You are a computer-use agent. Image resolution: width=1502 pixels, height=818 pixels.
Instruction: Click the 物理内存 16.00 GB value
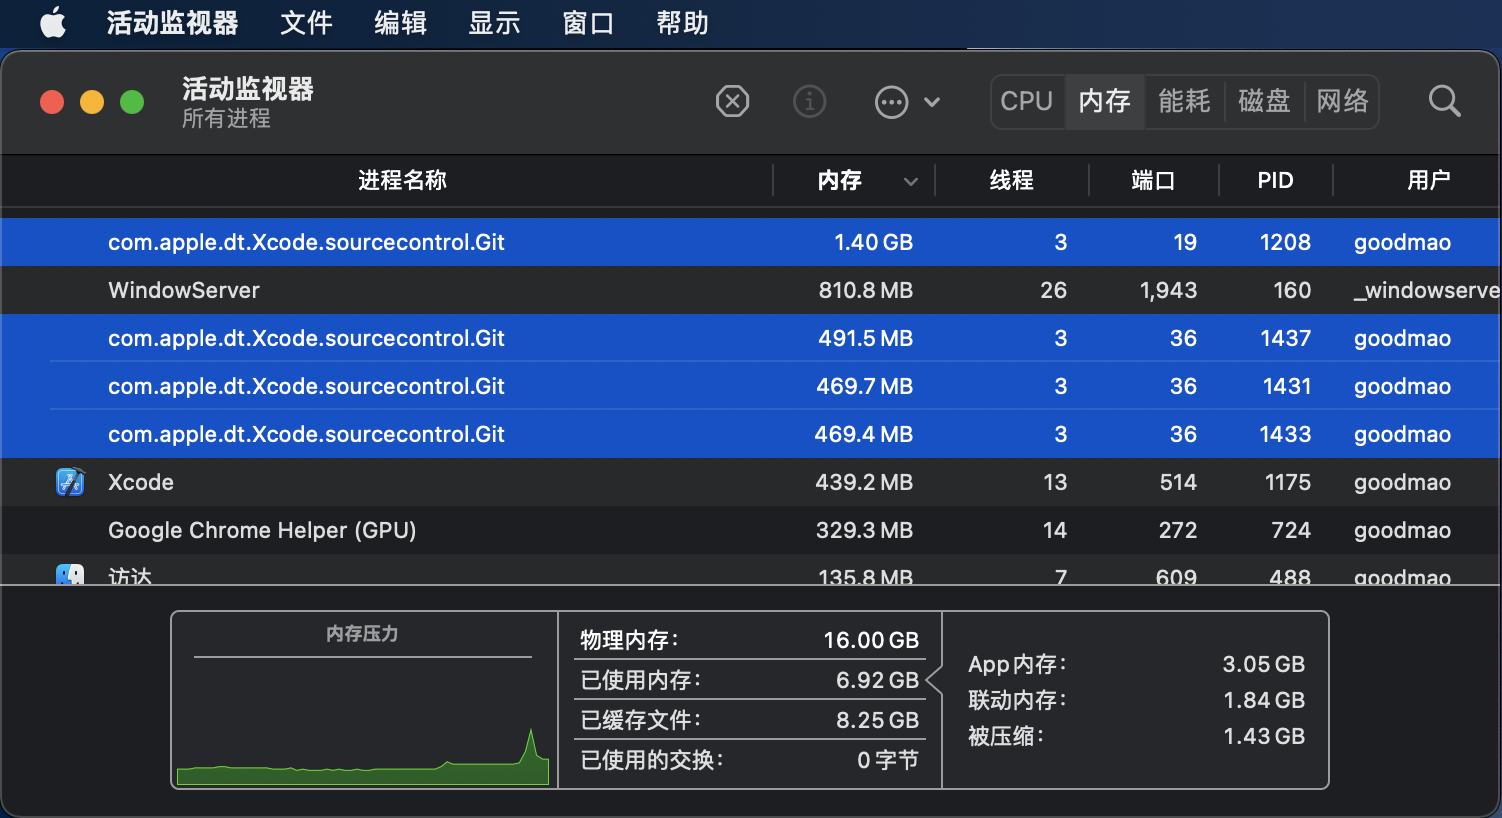coord(871,640)
